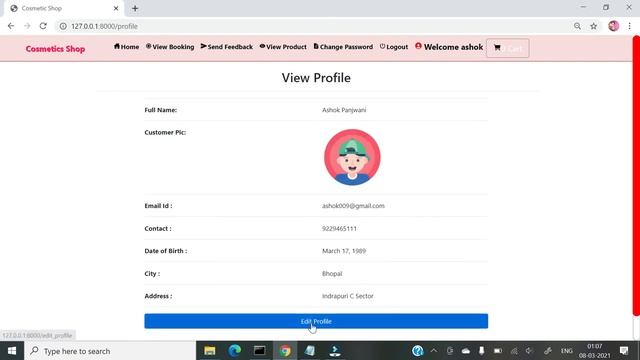Click the name Ashok Panjwani
This screenshot has height=360, width=640.
point(344,110)
